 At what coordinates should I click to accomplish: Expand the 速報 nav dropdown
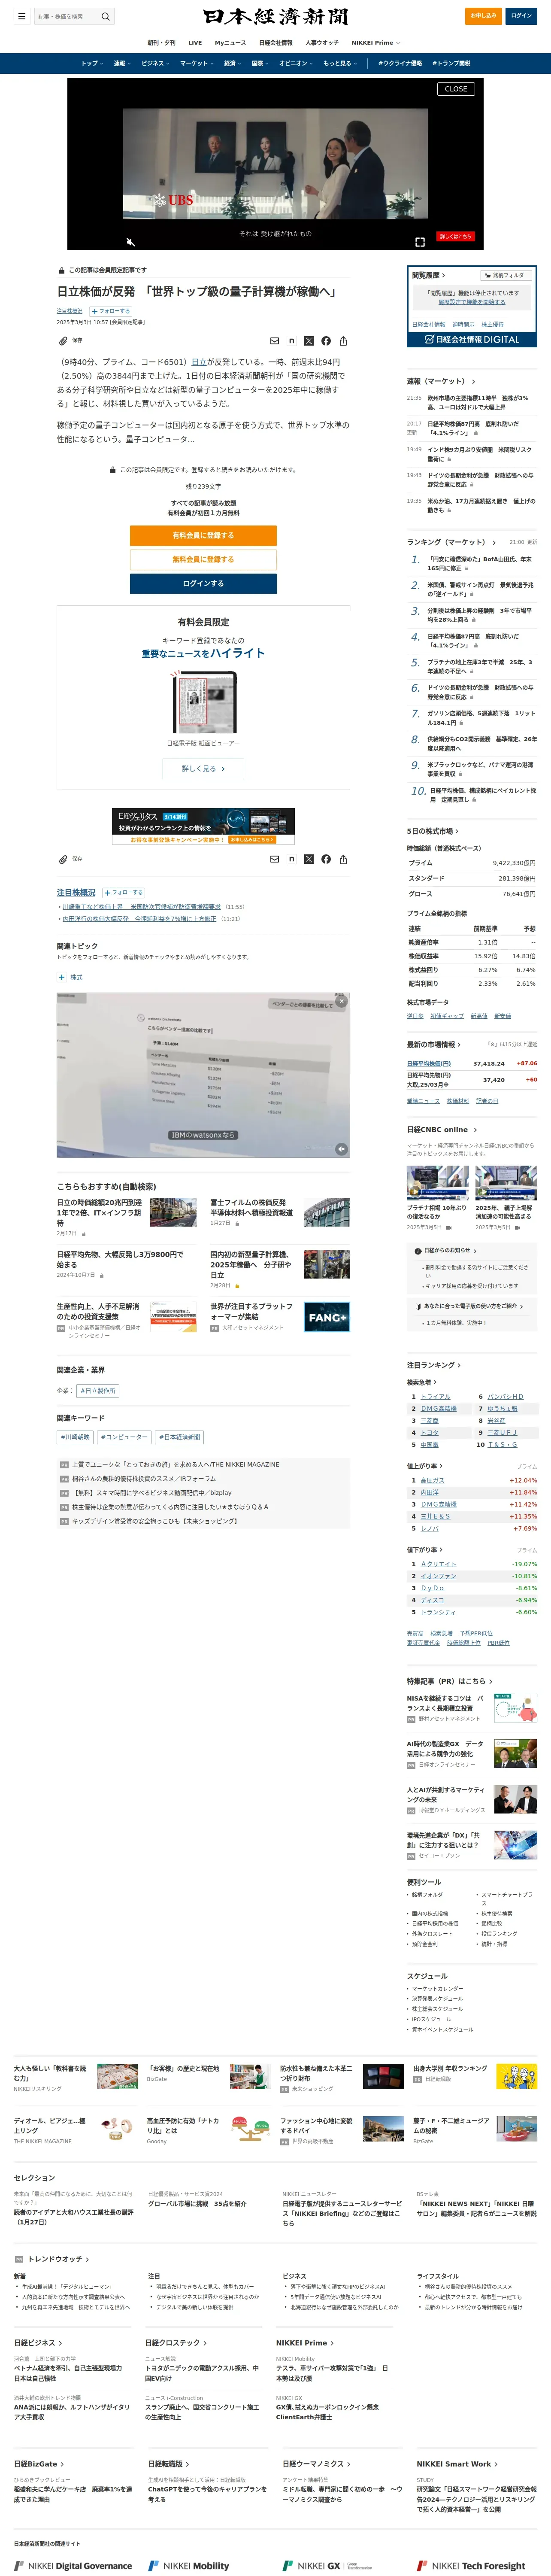(122, 63)
